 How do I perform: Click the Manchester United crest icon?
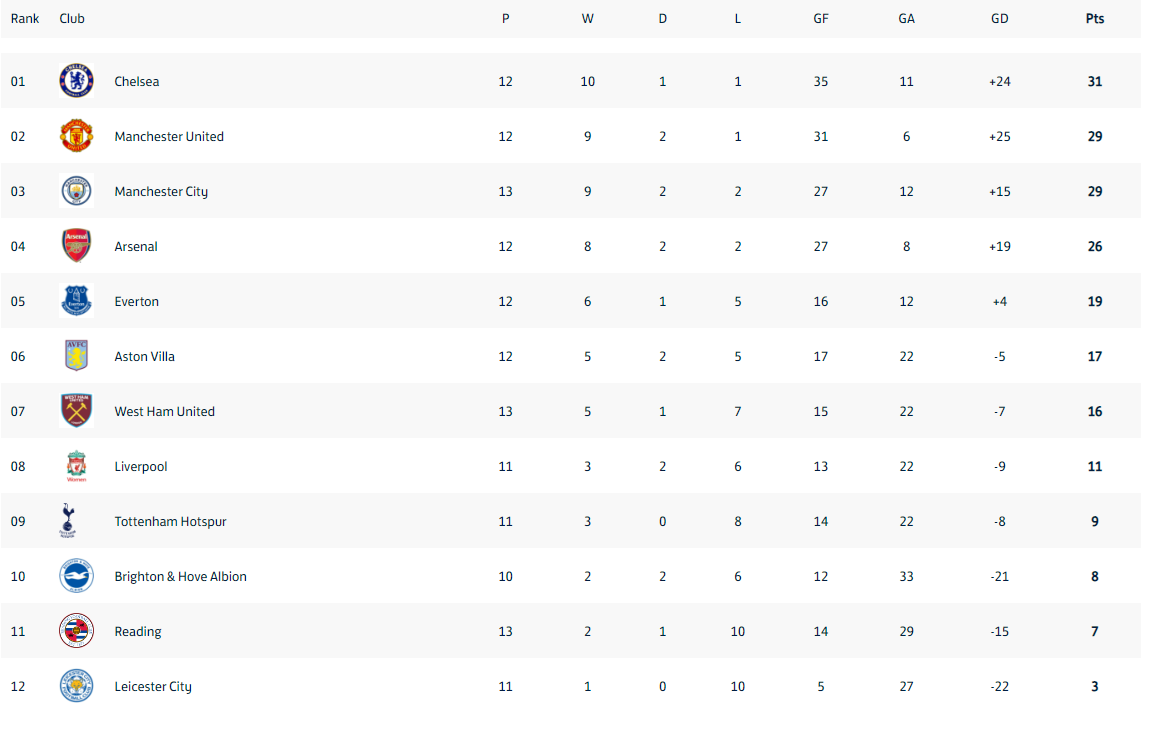[76, 136]
